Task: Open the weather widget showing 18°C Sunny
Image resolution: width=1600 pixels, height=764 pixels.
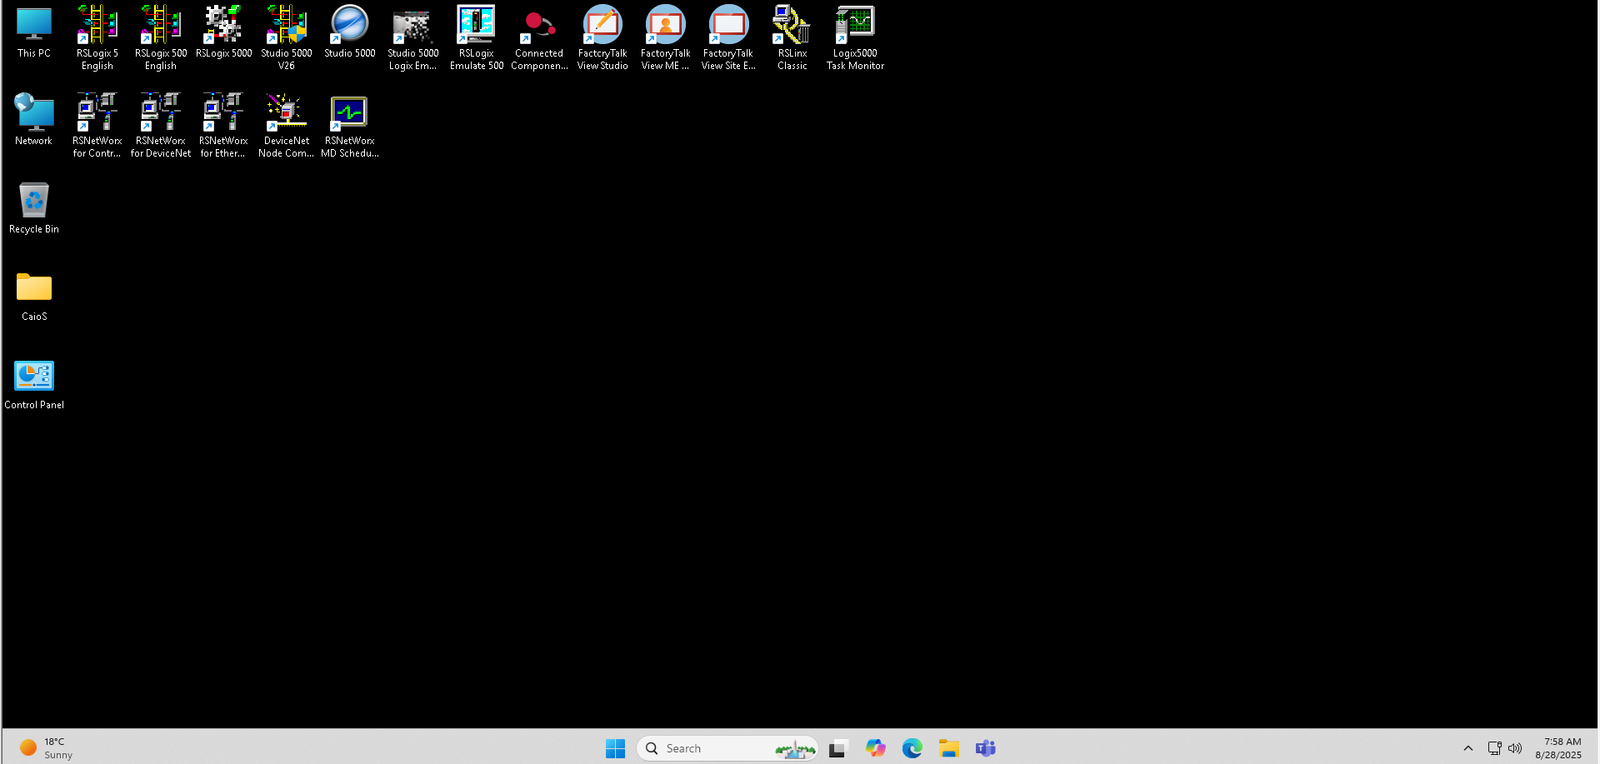Action: pyautogui.click(x=46, y=748)
